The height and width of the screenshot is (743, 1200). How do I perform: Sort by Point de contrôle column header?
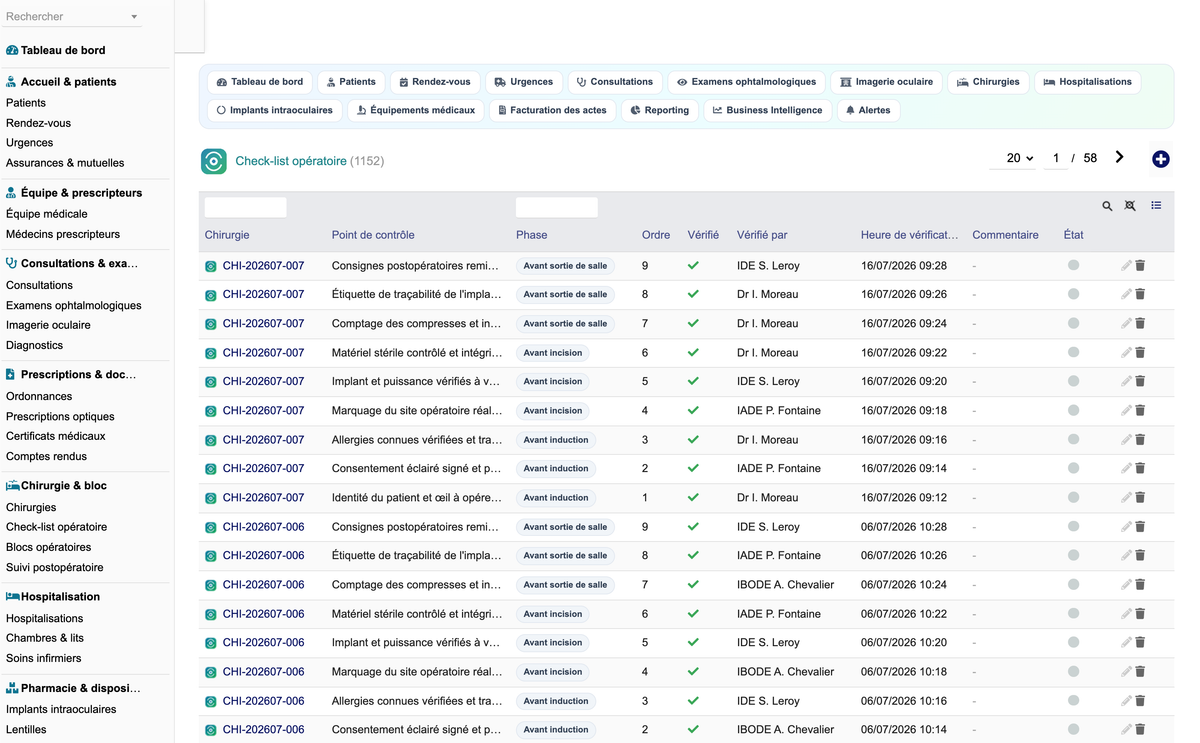tap(373, 235)
